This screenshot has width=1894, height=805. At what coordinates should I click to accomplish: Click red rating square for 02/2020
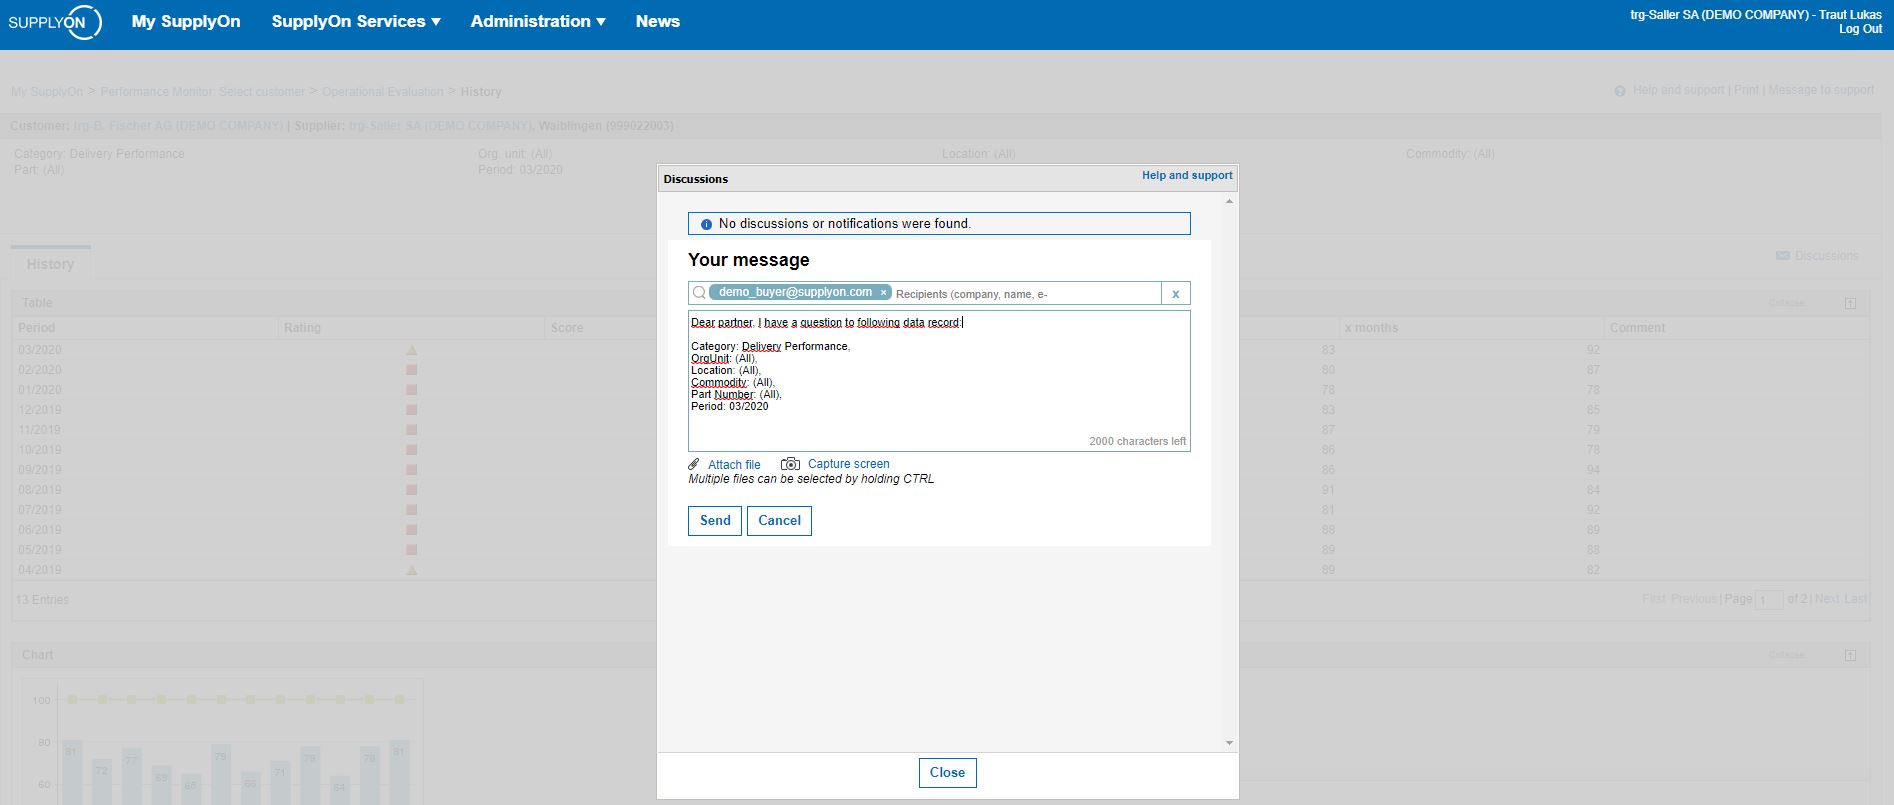coord(411,370)
